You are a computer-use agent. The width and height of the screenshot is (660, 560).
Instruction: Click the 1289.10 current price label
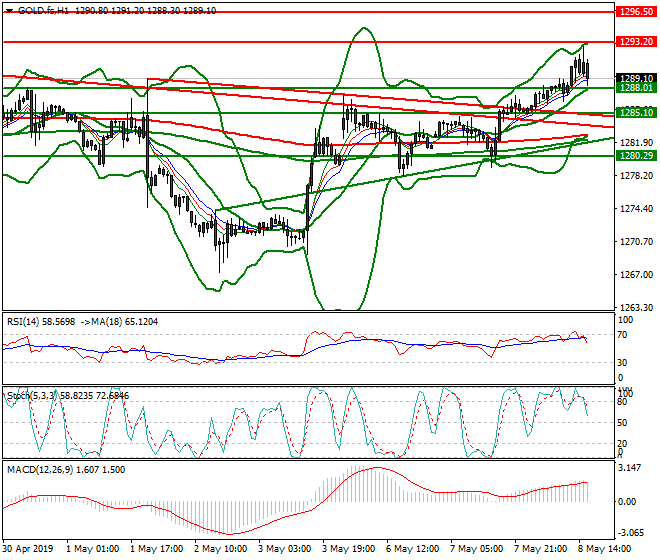(x=636, y=78)
